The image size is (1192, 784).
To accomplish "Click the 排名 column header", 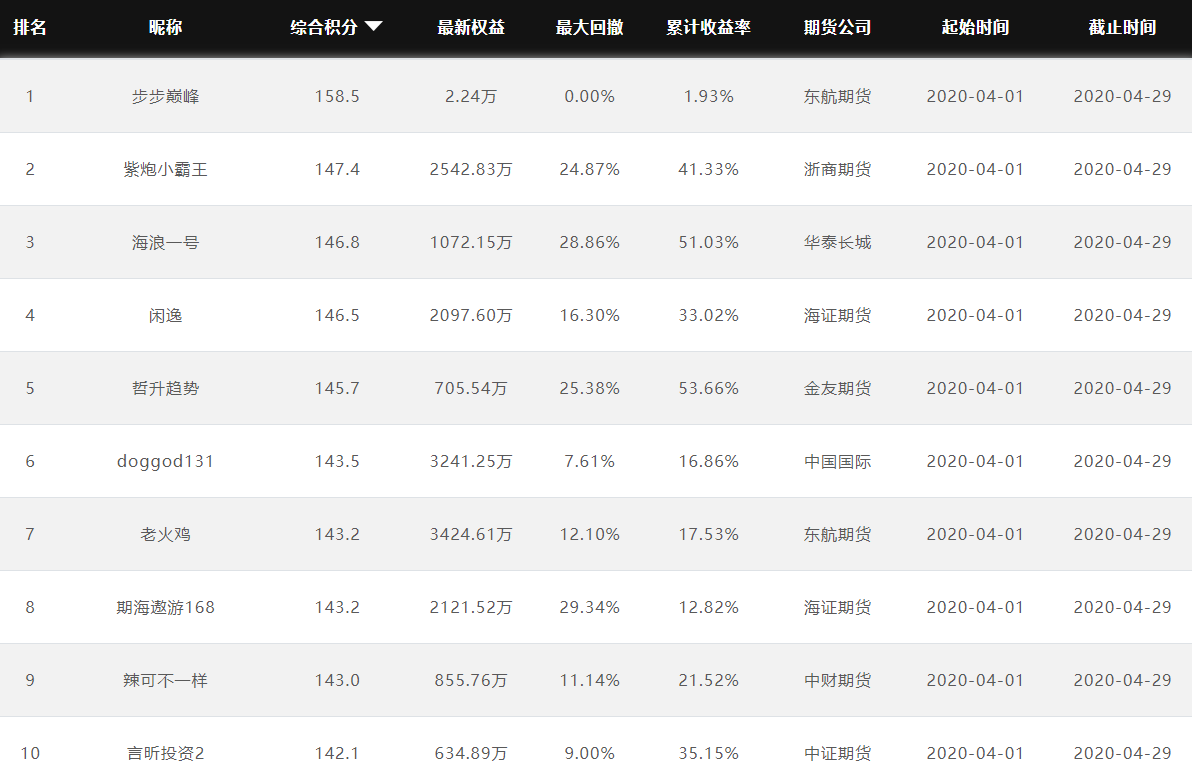I will (30, 27).
